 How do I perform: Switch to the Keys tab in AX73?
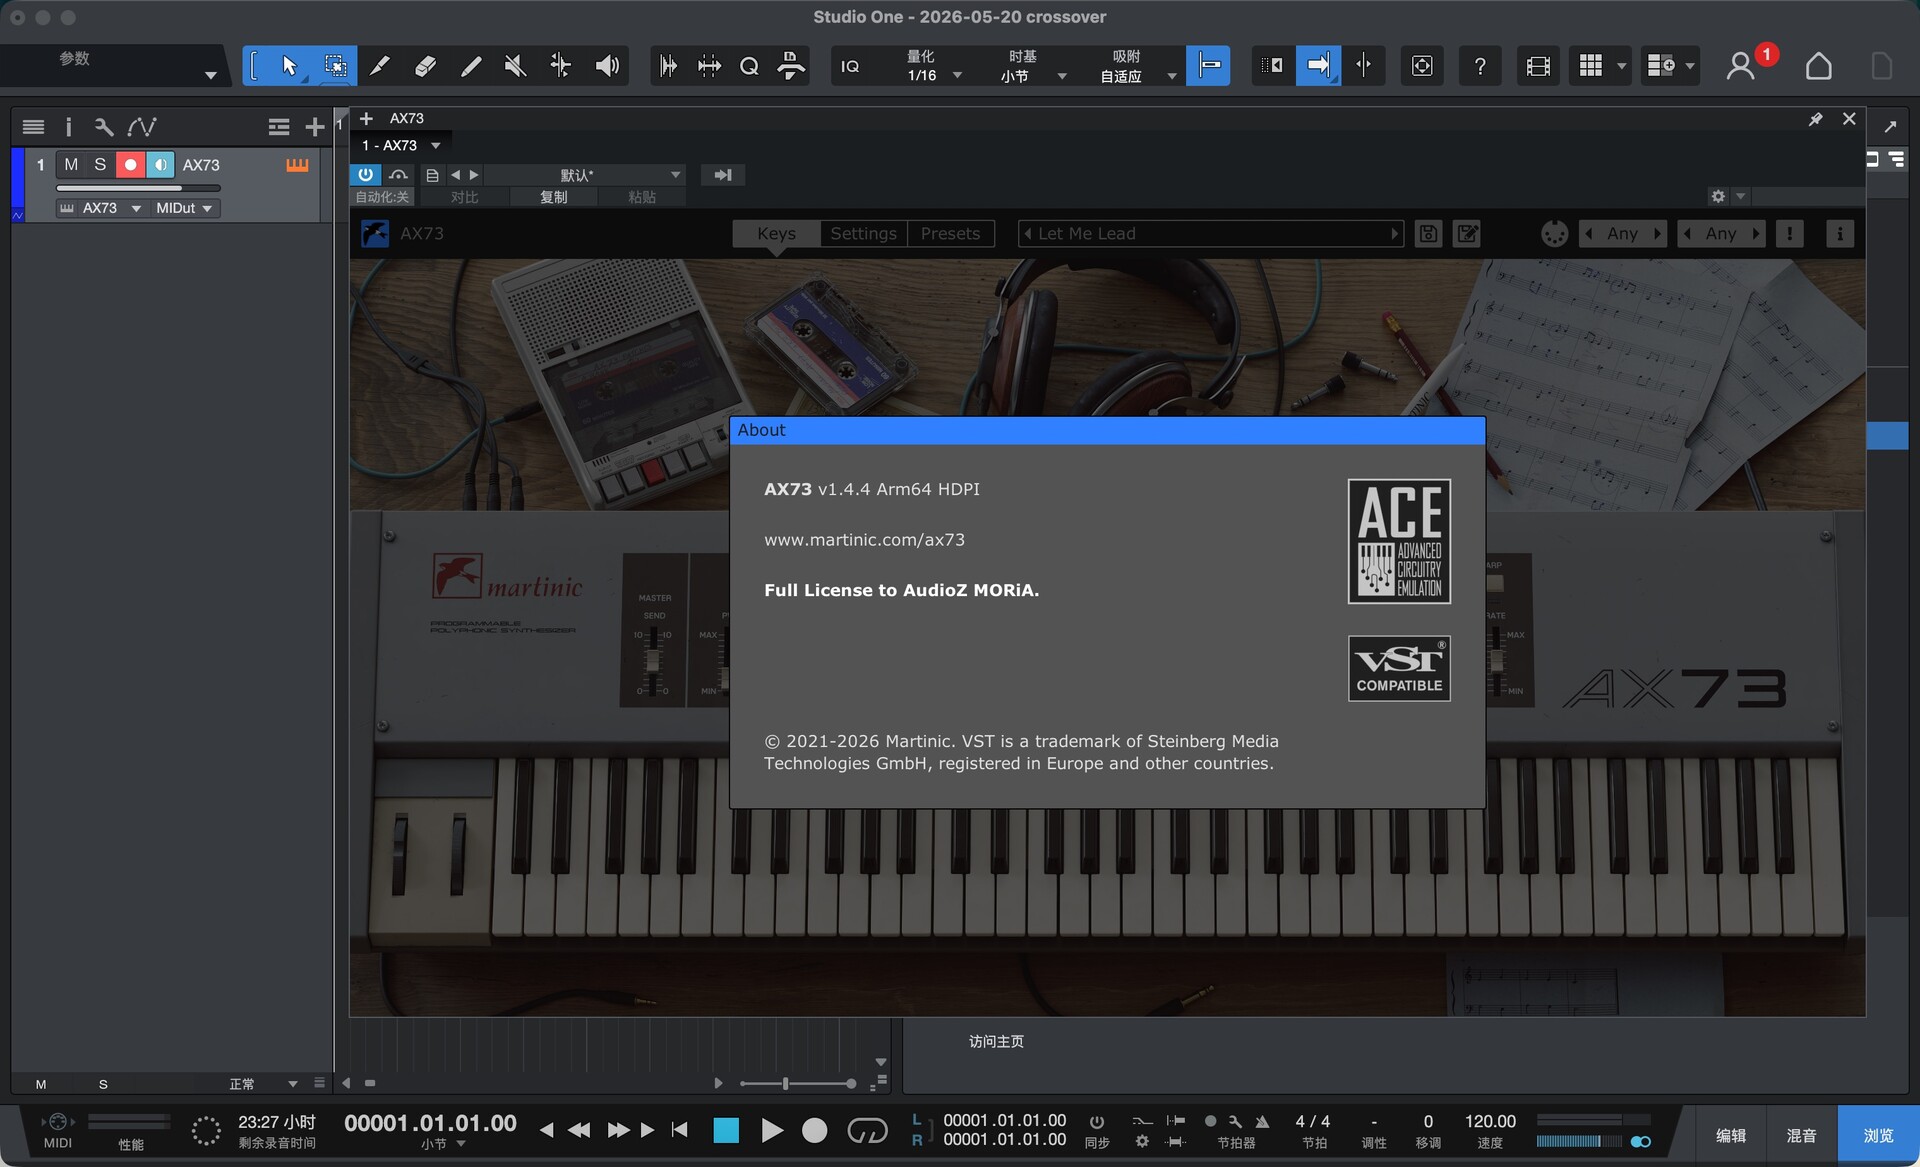click(x=776, y=234)
